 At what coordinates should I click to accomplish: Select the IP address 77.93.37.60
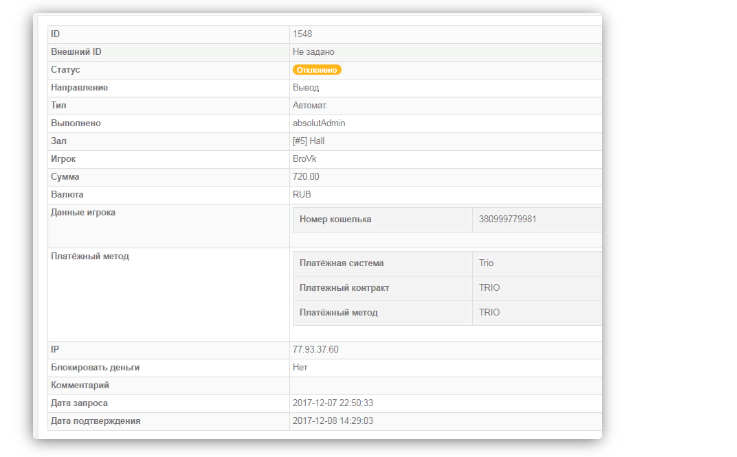pyautogui.click(x=315, y=350)
